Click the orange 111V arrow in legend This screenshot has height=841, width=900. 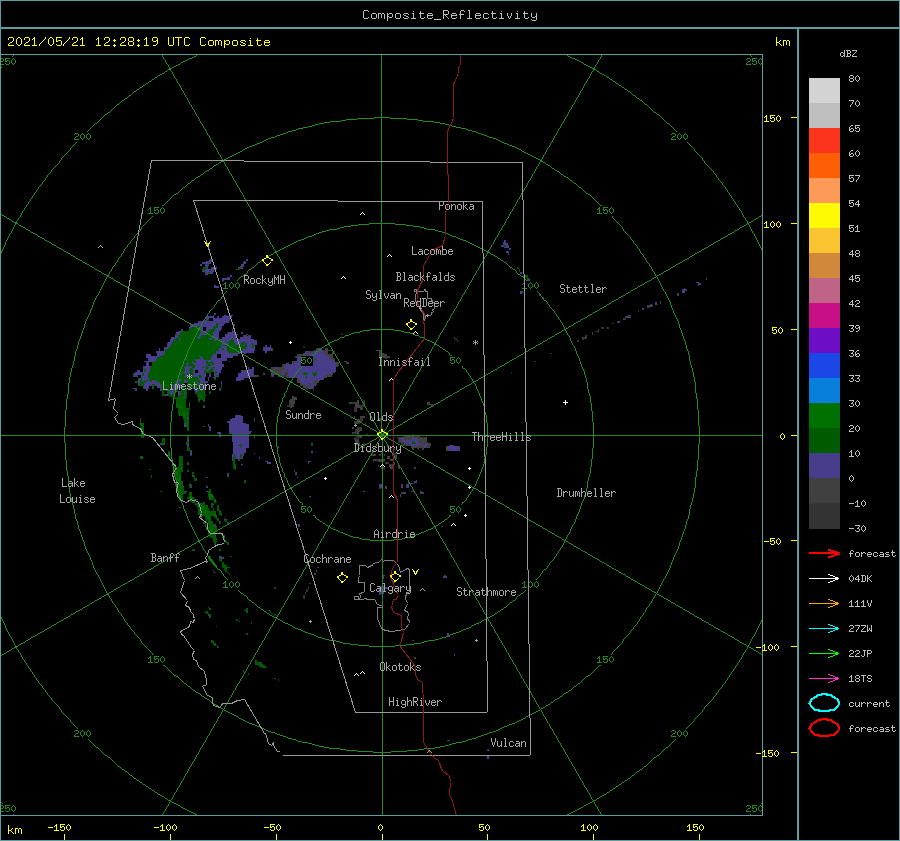824,603
